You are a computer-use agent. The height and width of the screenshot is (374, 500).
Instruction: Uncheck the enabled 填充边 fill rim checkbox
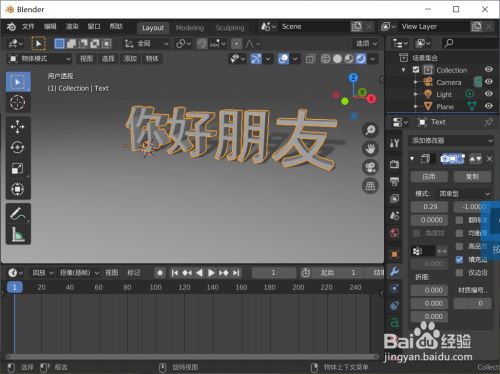459,259
